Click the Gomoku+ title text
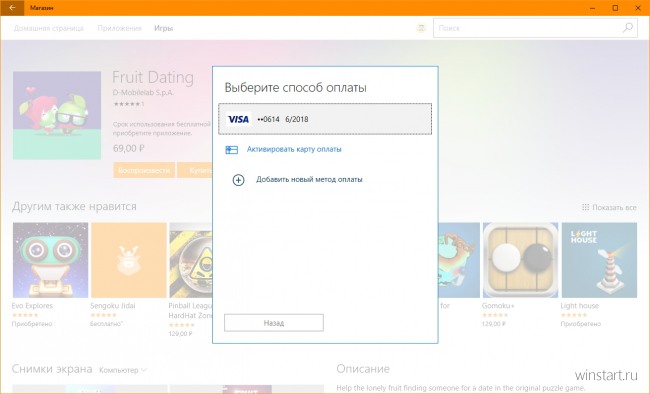Screen dimensions: 650x394 tap(498, 306)
